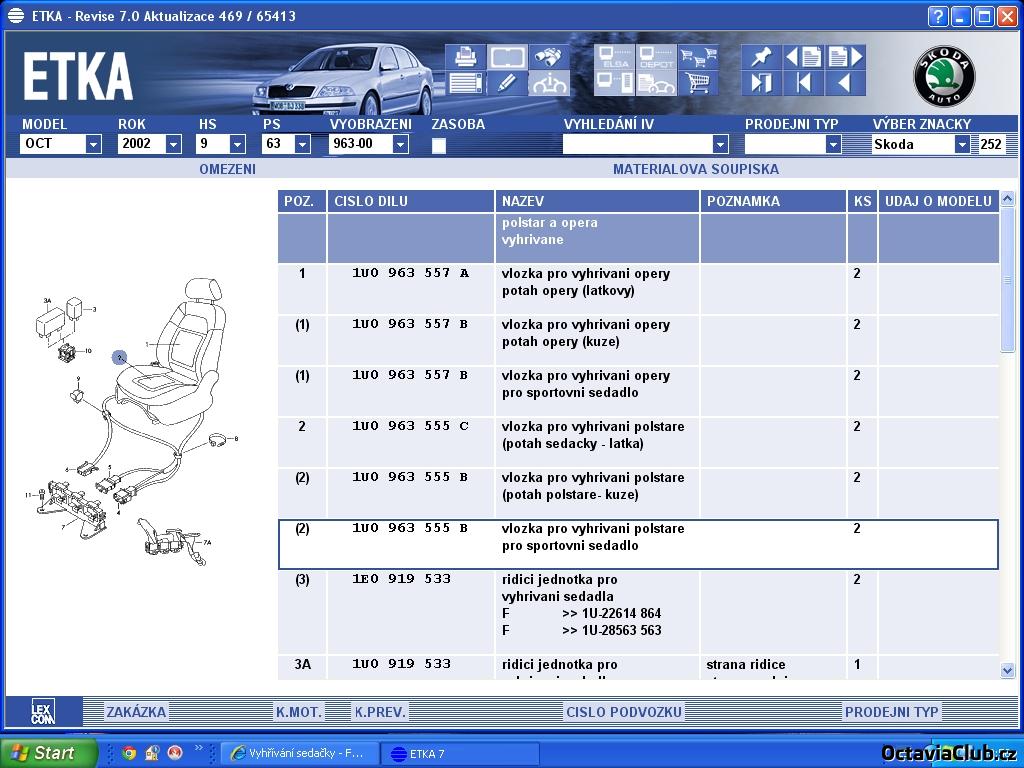1024x768 pixels.
Task: Open the single shopping cart icon
Action: click(698, 83)
